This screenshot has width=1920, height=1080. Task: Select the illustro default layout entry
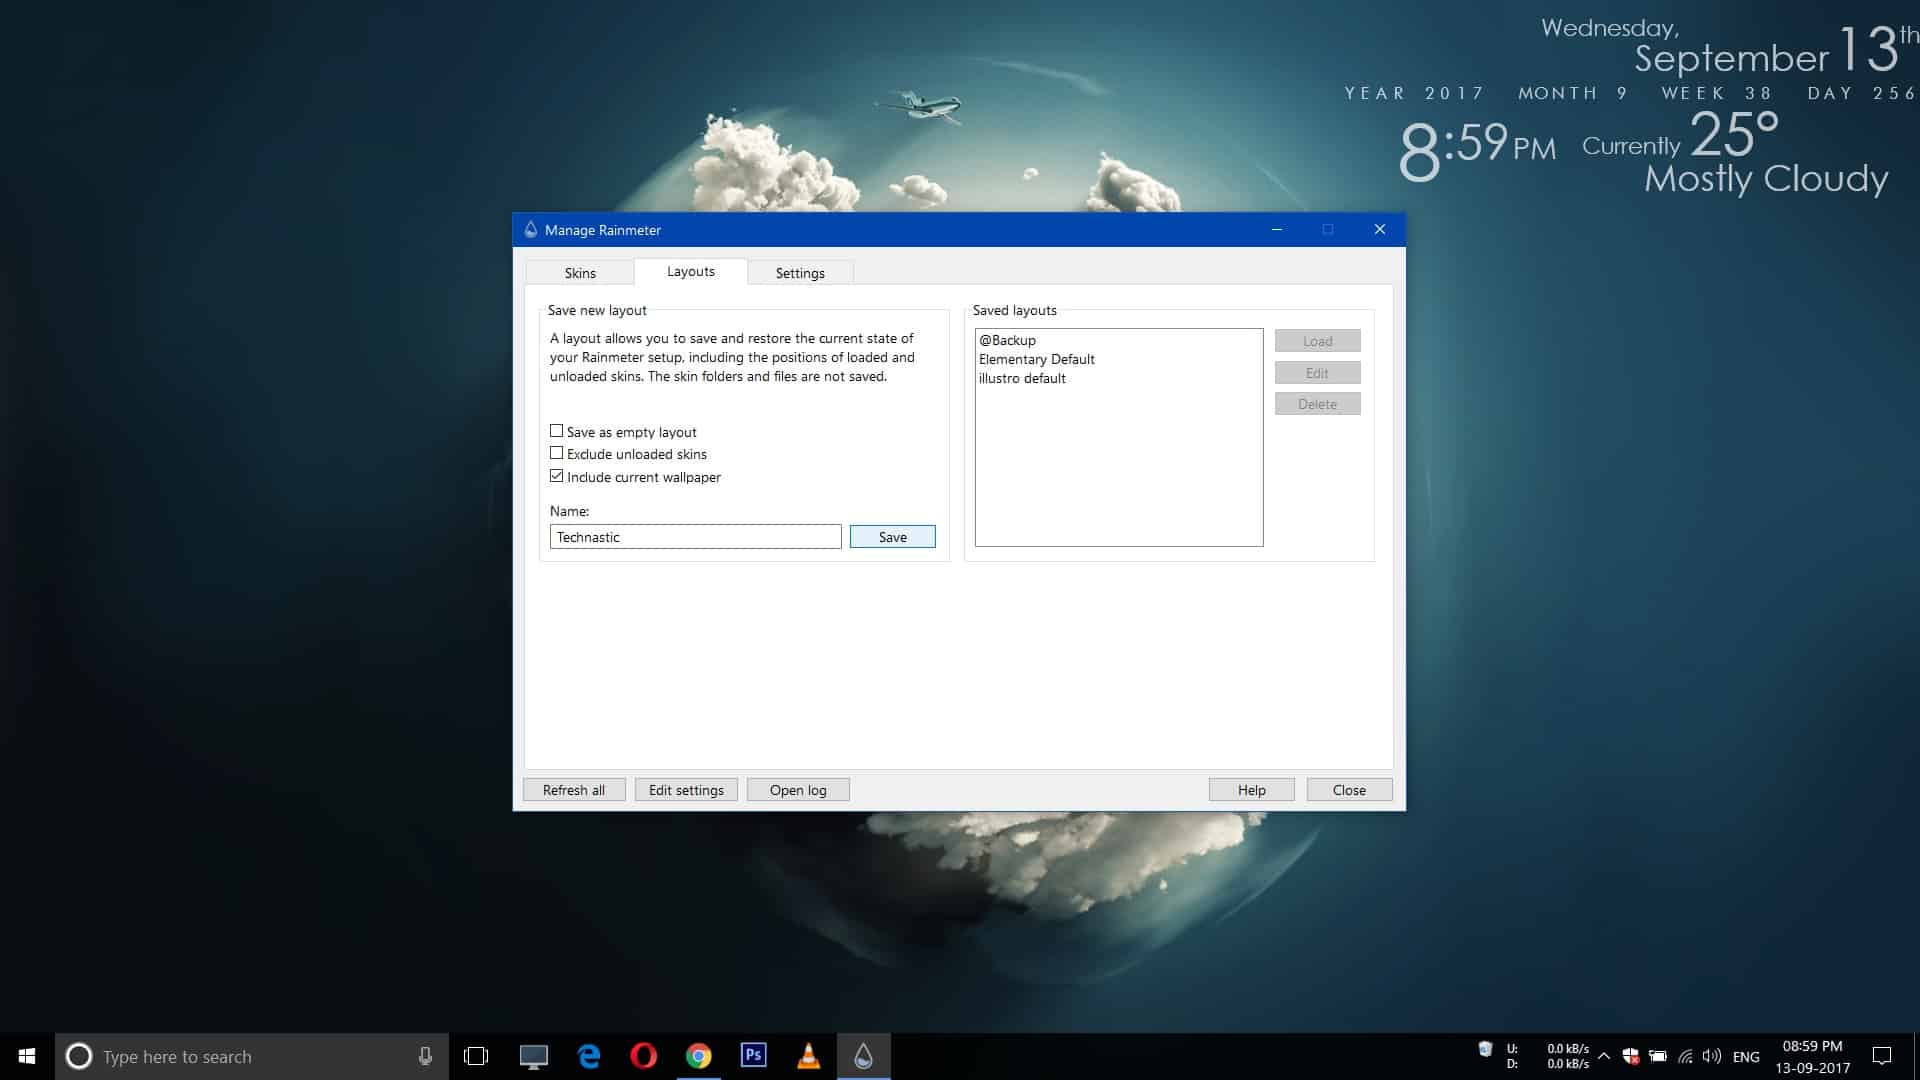tap(1022, 378)
